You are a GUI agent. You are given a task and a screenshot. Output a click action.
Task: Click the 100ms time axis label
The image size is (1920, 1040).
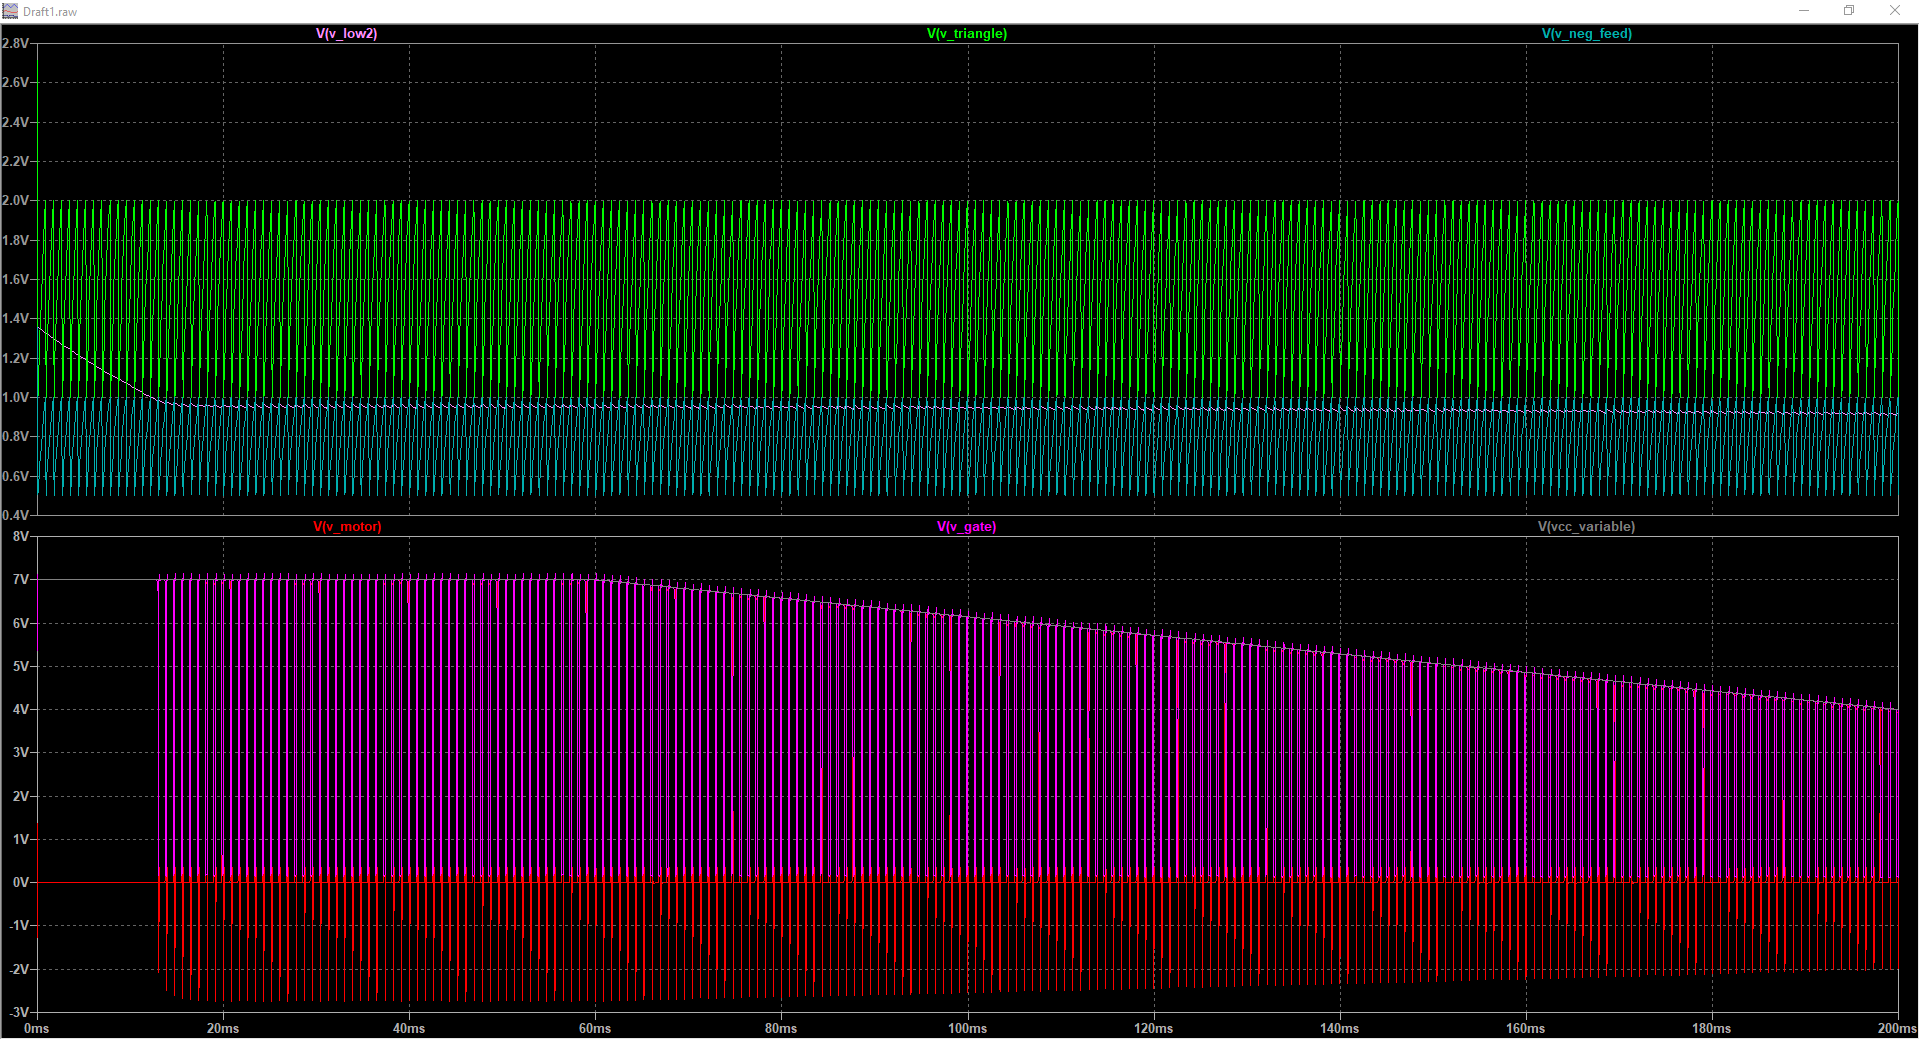pyautogui.click(x=967, y=1029)
